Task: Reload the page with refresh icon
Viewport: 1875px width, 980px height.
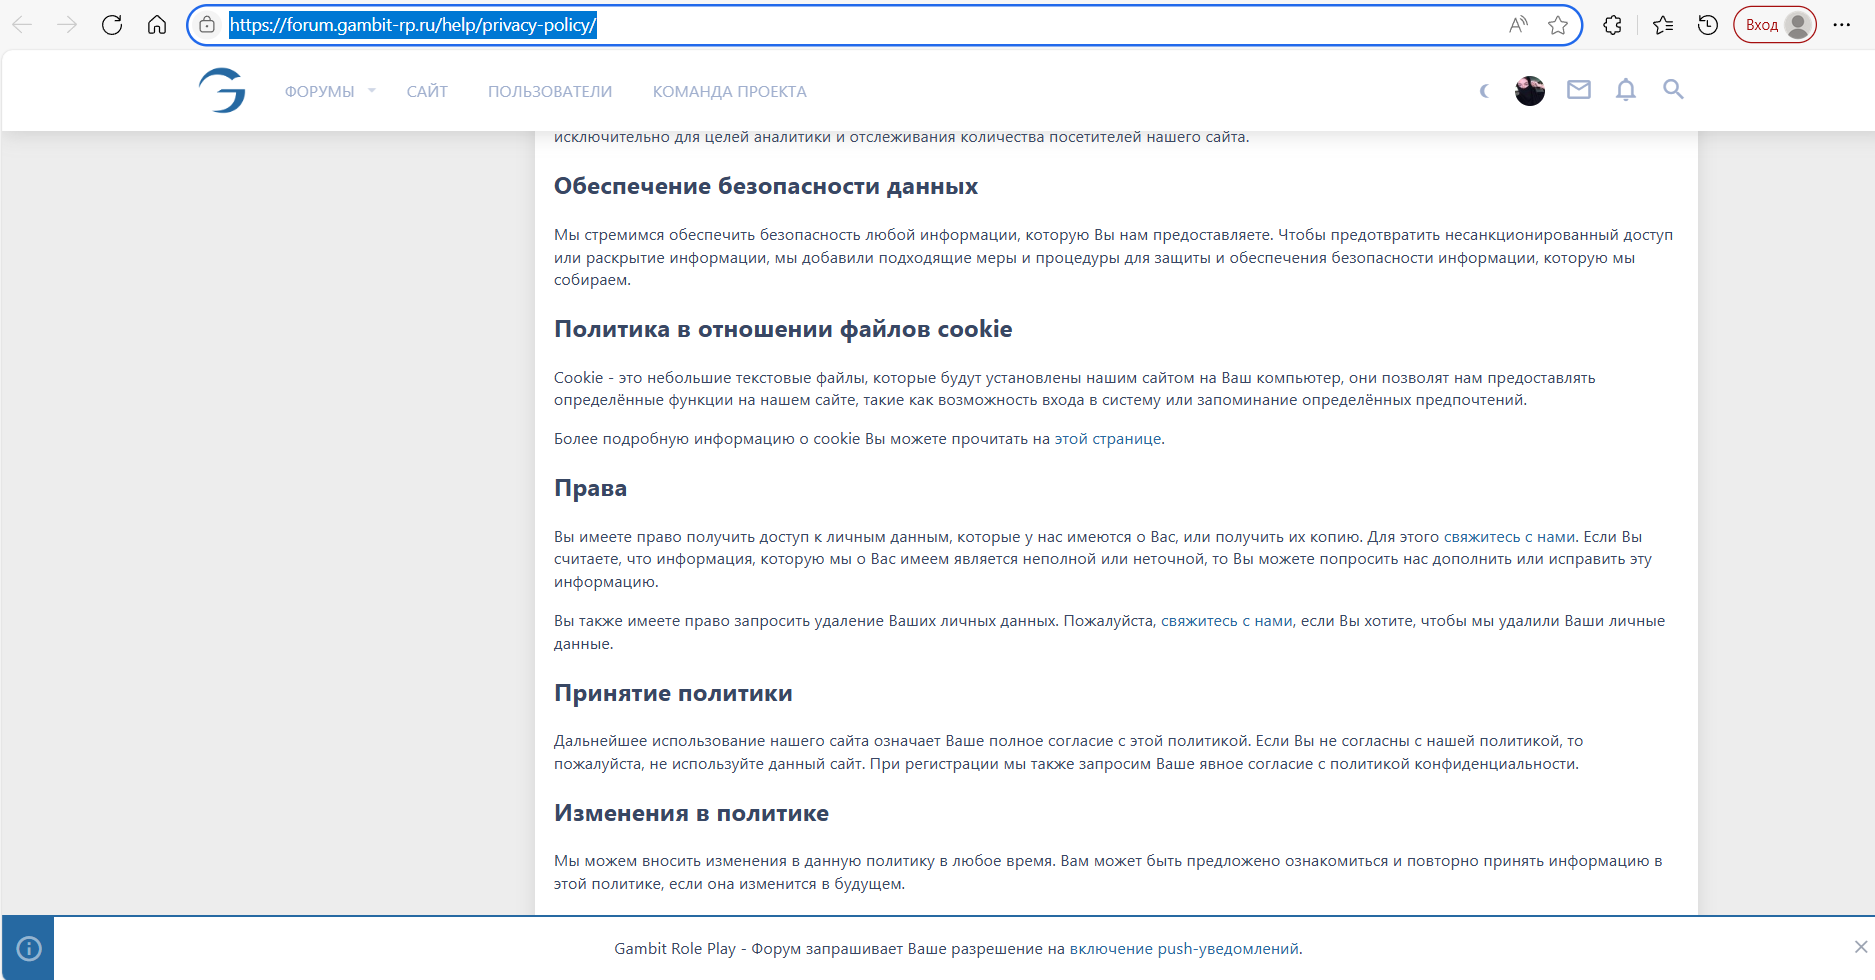Action: [x=112, y=25]
